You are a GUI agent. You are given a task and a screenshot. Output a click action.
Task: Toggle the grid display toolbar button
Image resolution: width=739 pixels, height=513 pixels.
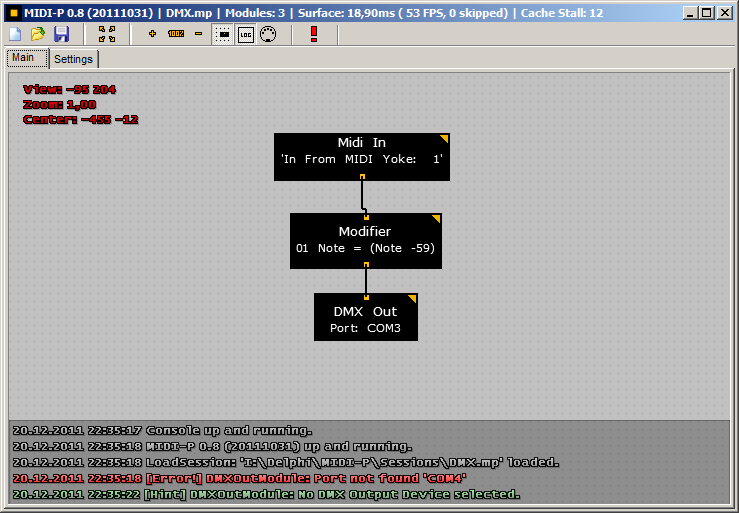click(223, 34)
